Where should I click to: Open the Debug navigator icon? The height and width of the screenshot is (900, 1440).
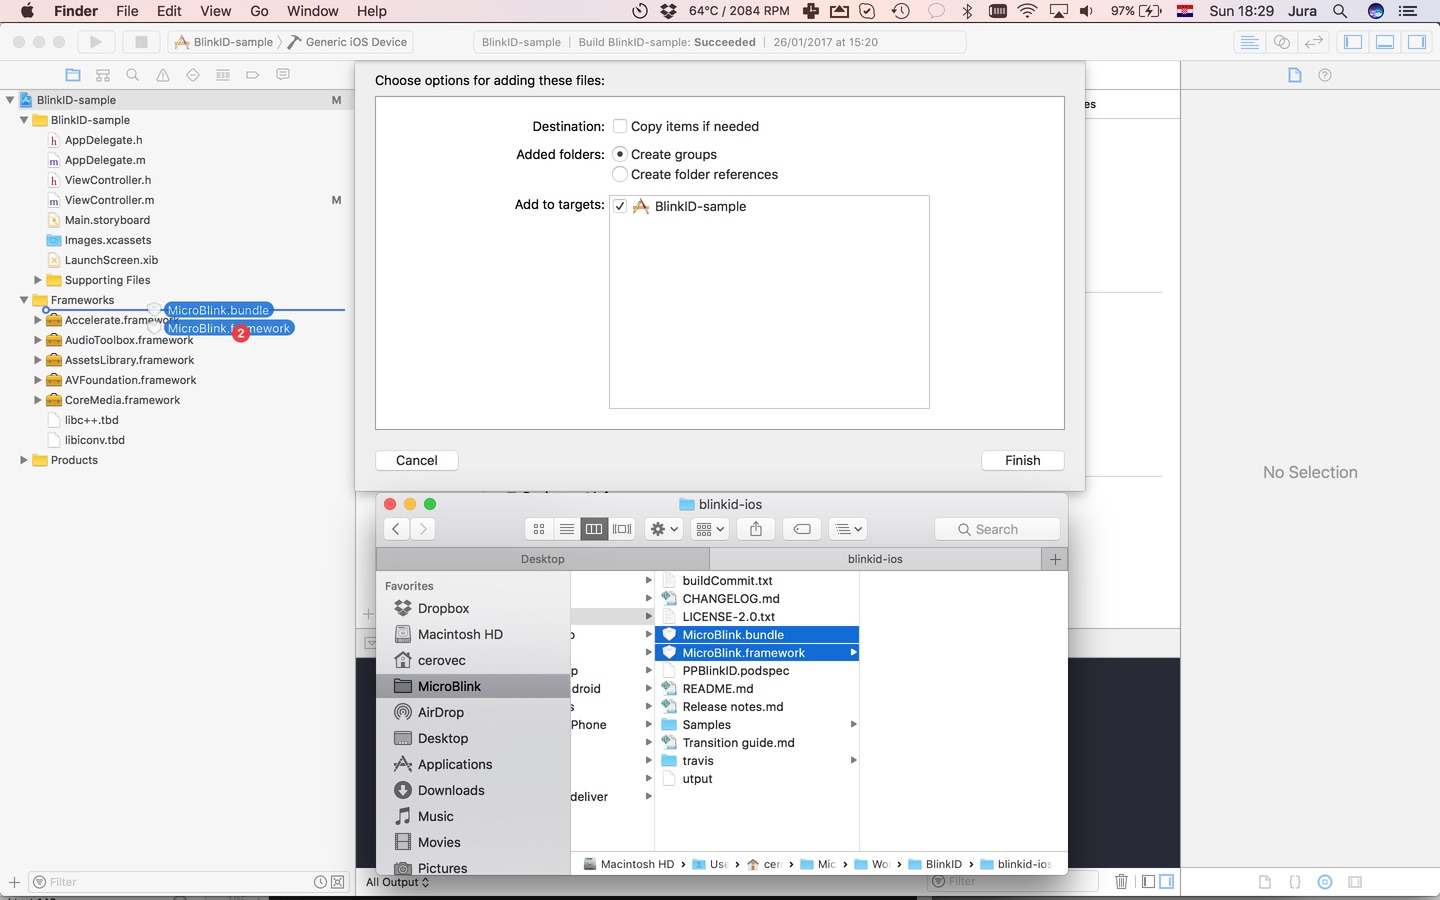(x=223, y=75)
